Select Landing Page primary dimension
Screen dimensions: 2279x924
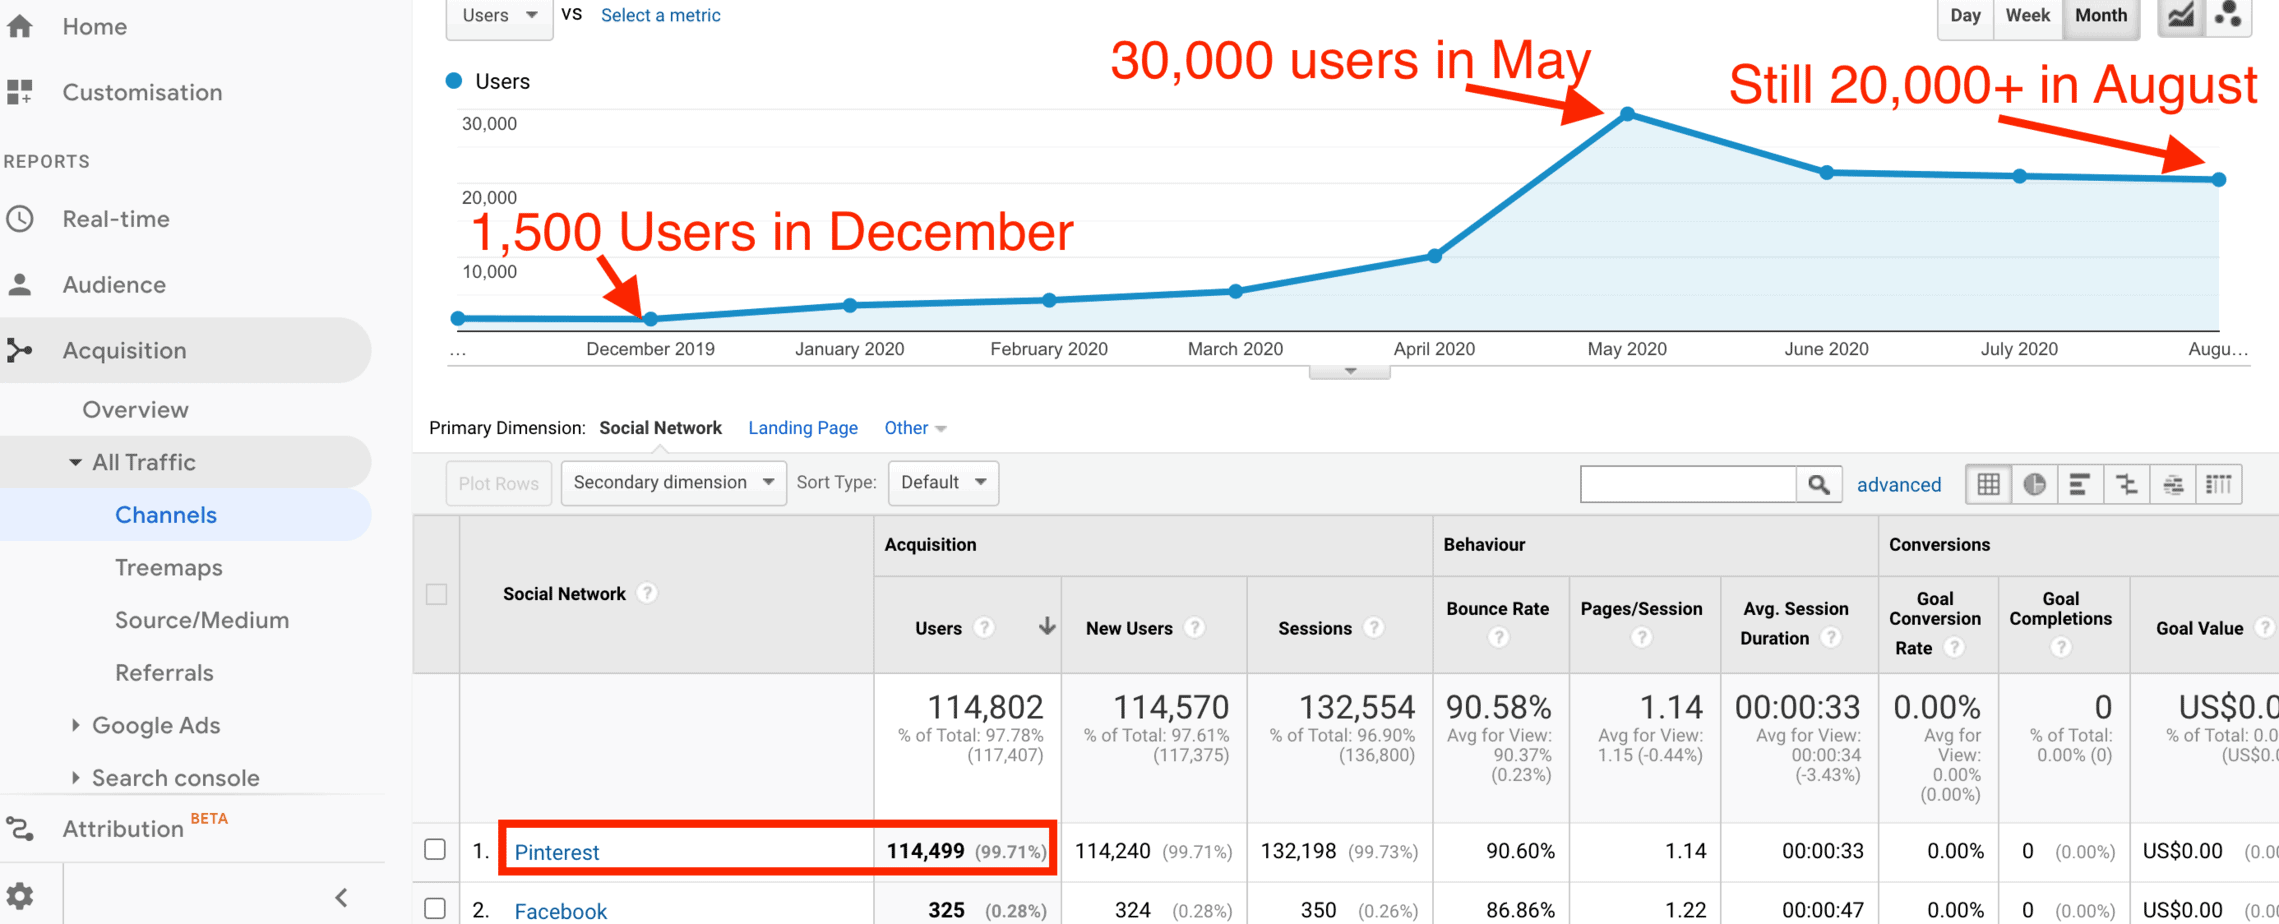[x=803, y=428]
